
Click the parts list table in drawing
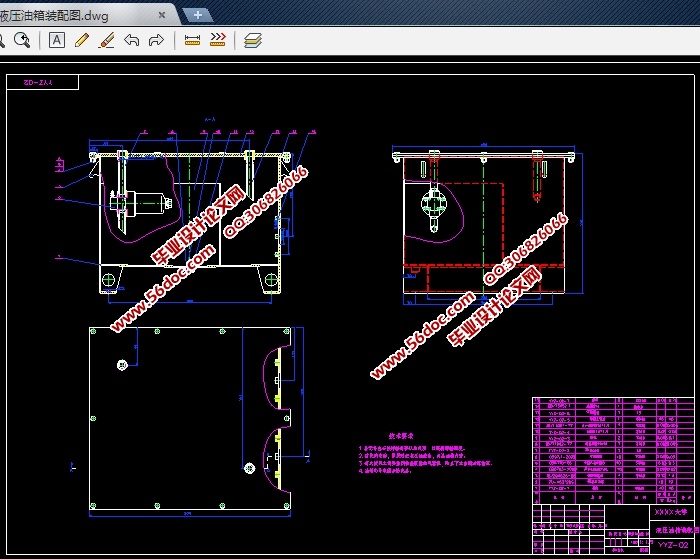coord(611,450)
